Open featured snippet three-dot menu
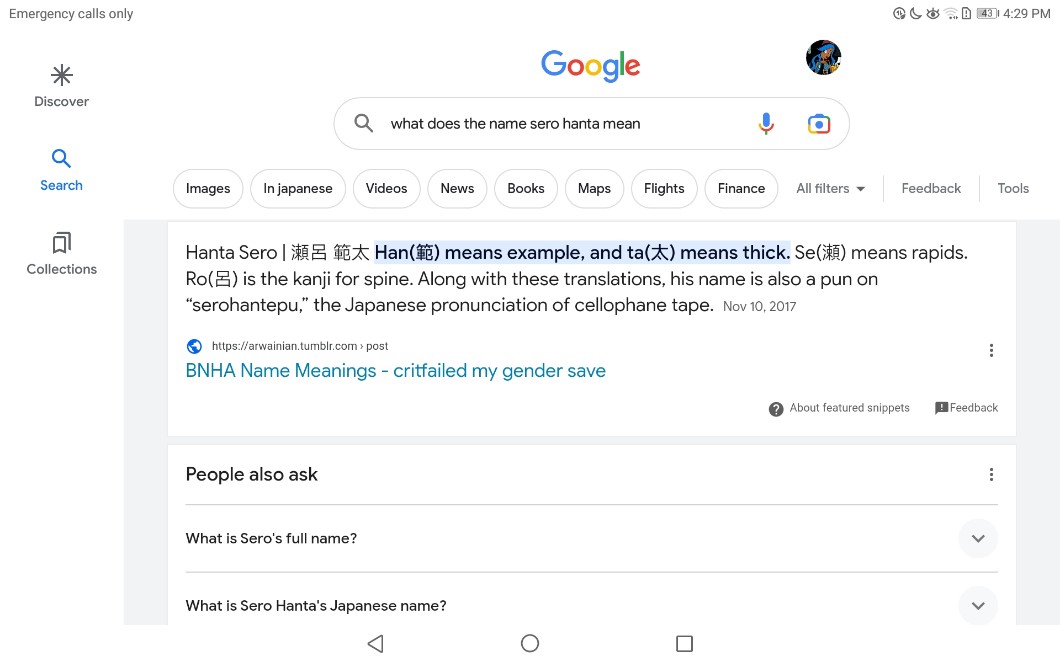 (990, 350)
